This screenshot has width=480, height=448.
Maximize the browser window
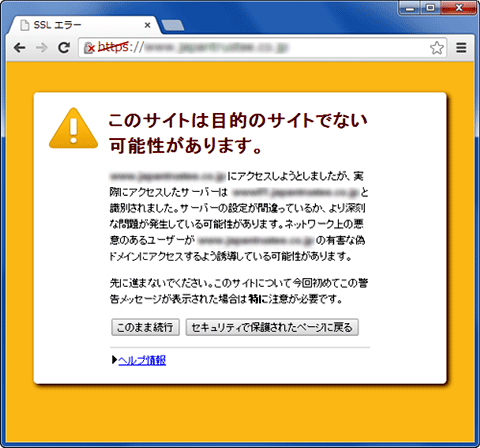[430, 8]
